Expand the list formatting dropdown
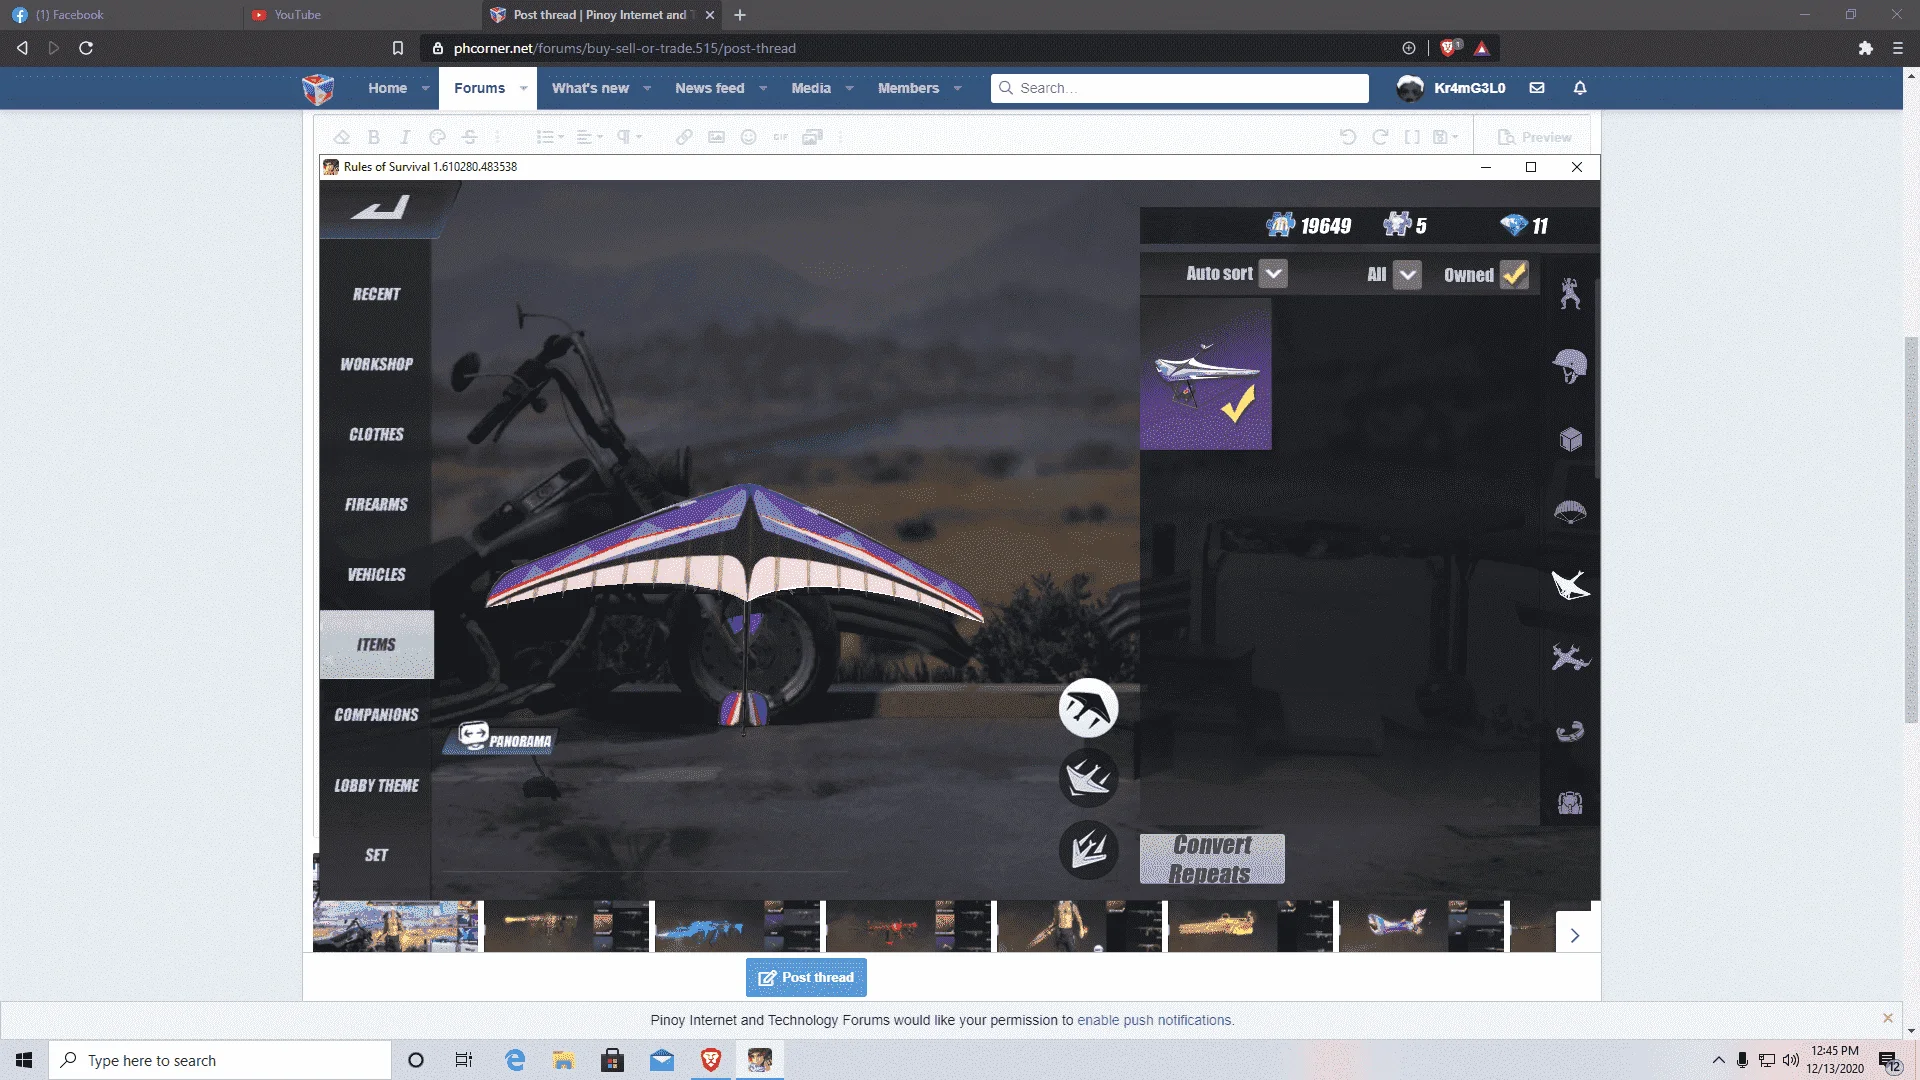This screenshot has width=1920, height=1080. [550, 137]
